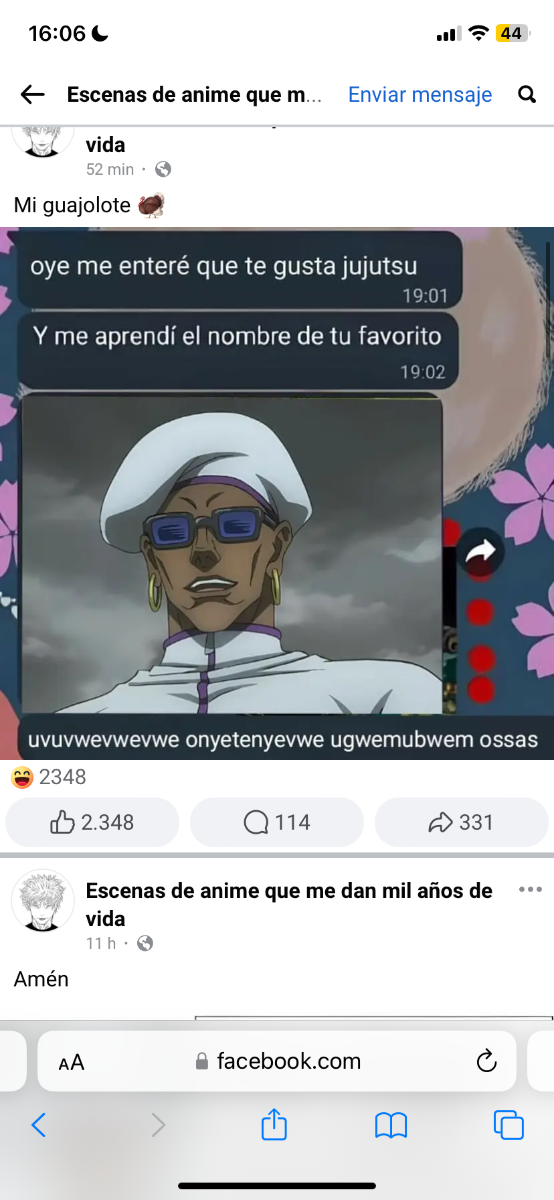Open the Escenas de anime page name link
This screenshot has width=554, height=1200.
289,904
